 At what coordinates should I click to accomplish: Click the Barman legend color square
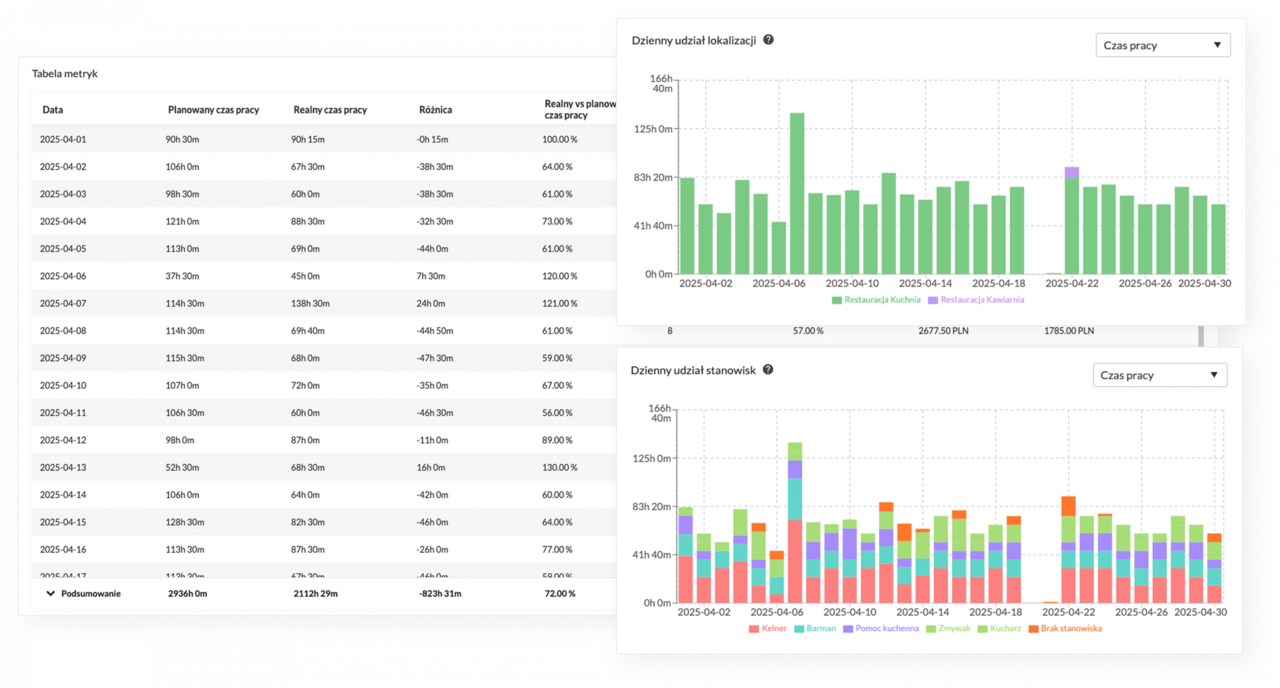point(799,628)
